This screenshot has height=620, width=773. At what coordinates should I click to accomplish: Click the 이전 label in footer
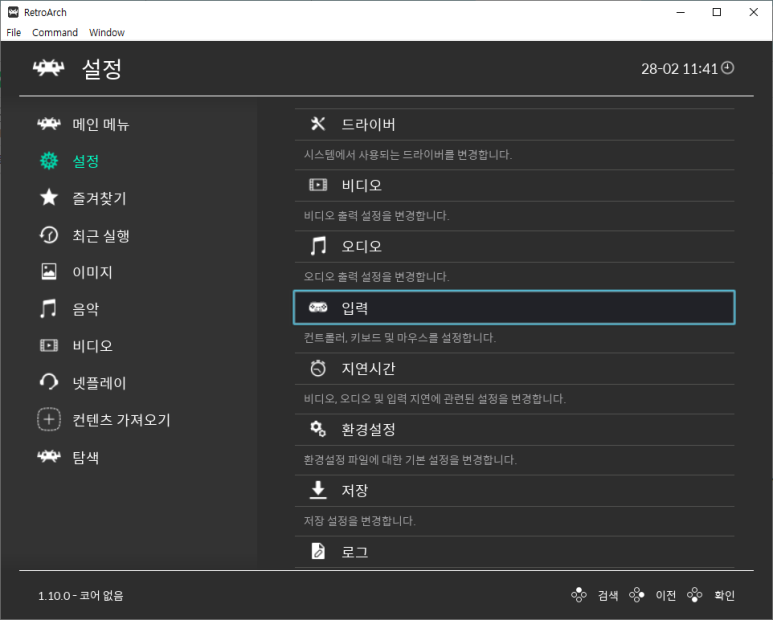(x=666, y=595)
